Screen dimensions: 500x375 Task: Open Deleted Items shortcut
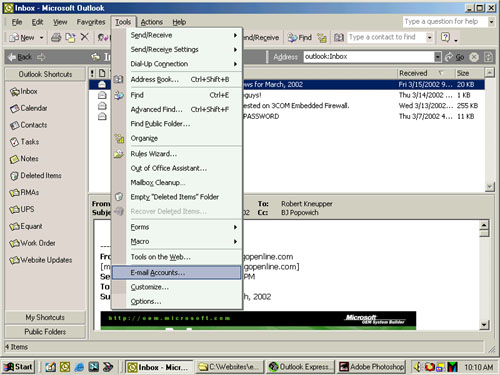[x=36, y=176]
